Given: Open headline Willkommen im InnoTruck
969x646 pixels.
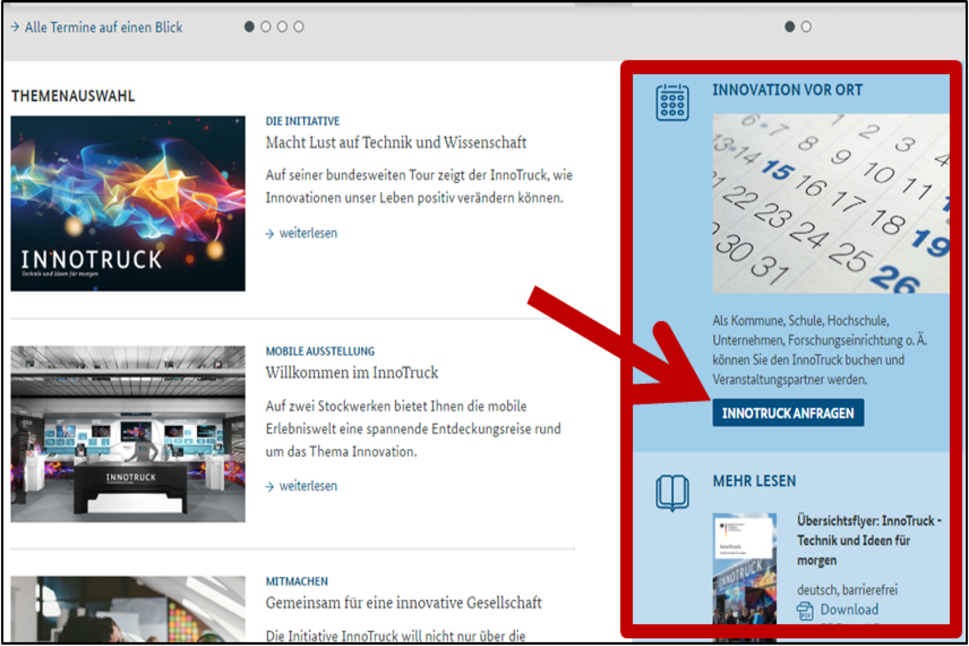Looking at the screenshot, I should (352, 373).
